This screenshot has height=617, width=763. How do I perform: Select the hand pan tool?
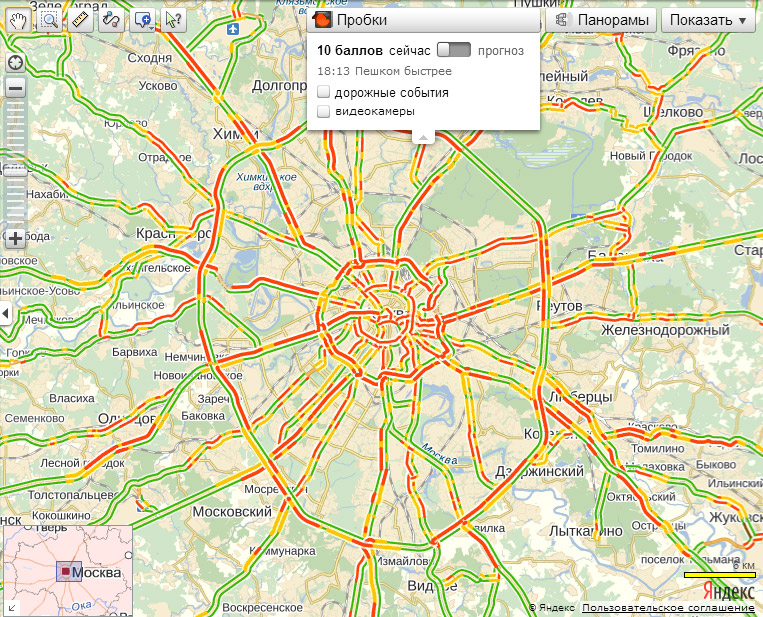18,19
